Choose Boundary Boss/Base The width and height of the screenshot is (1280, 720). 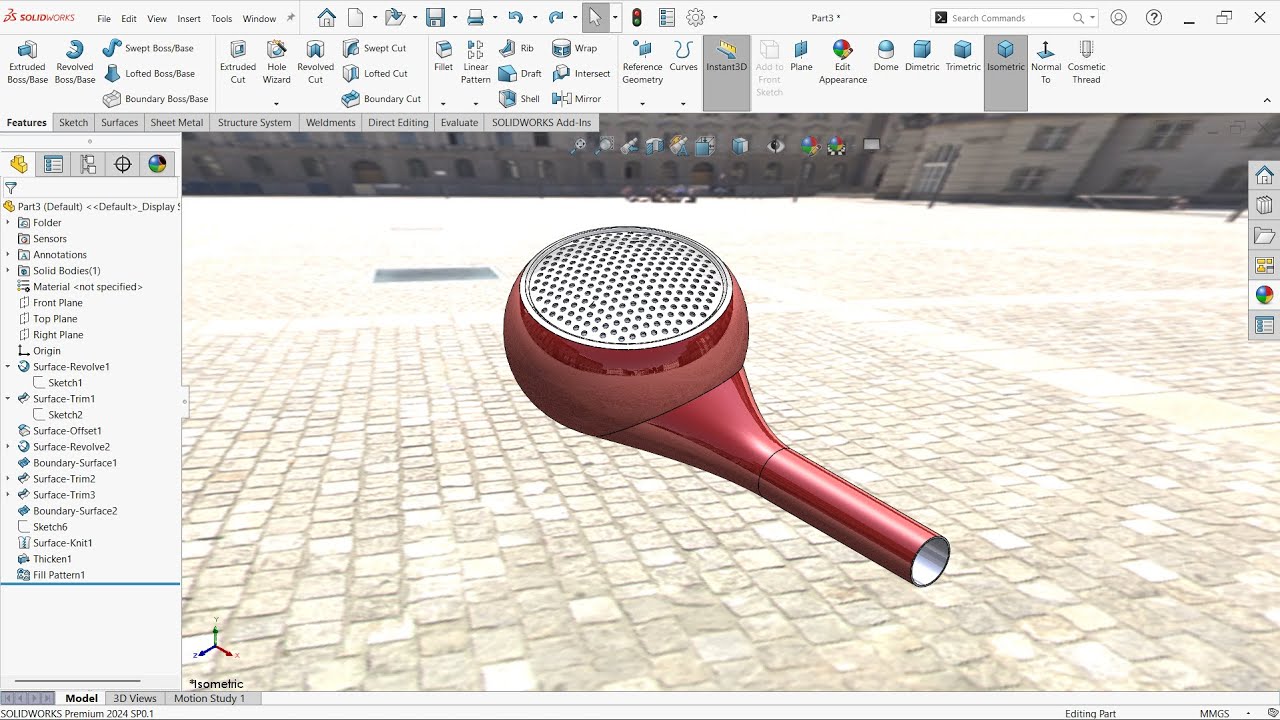click(x=155, y=99)
